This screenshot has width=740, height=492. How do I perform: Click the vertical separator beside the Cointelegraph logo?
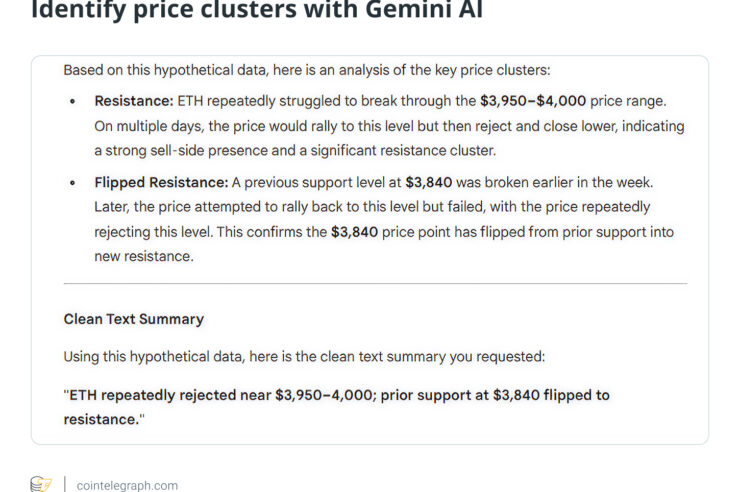pyautogui.click(x=65, y=485)
